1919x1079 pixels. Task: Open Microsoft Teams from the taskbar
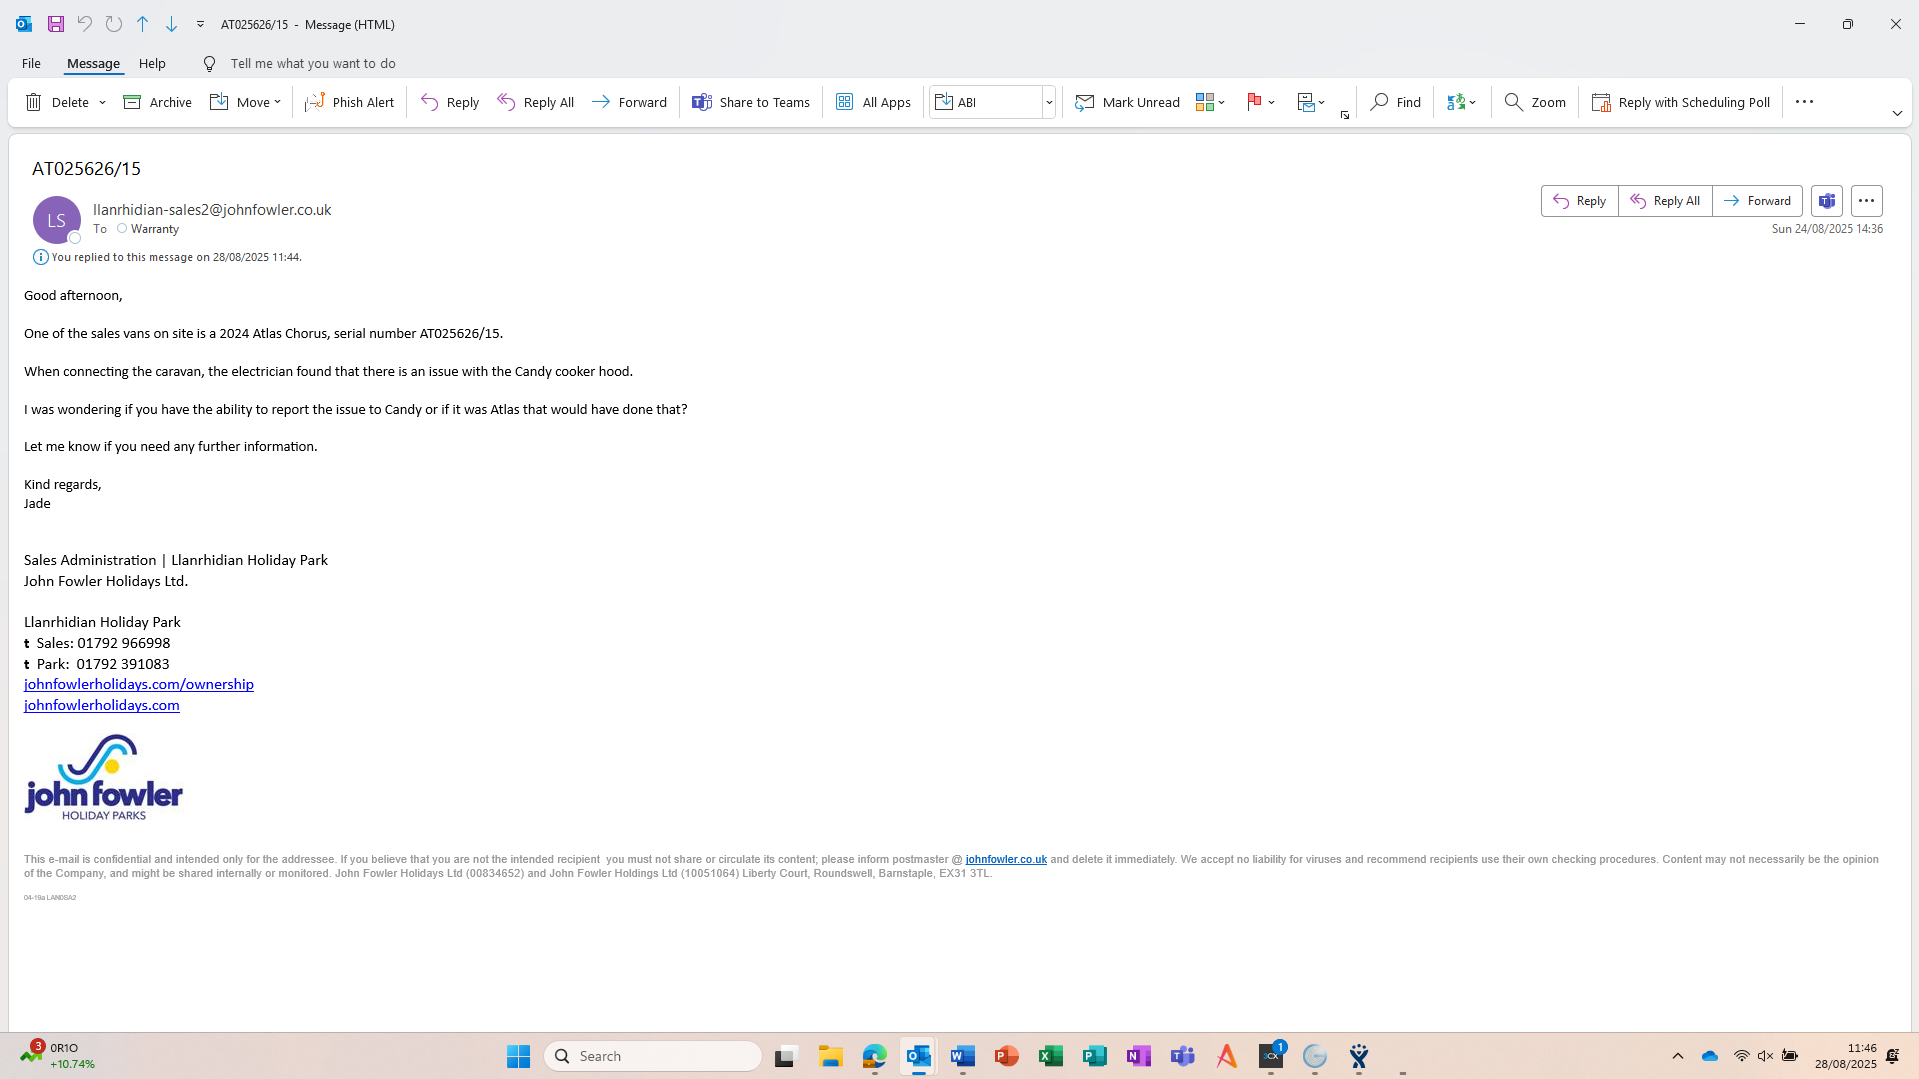pyautogui.click(x=1183, y=1056)
